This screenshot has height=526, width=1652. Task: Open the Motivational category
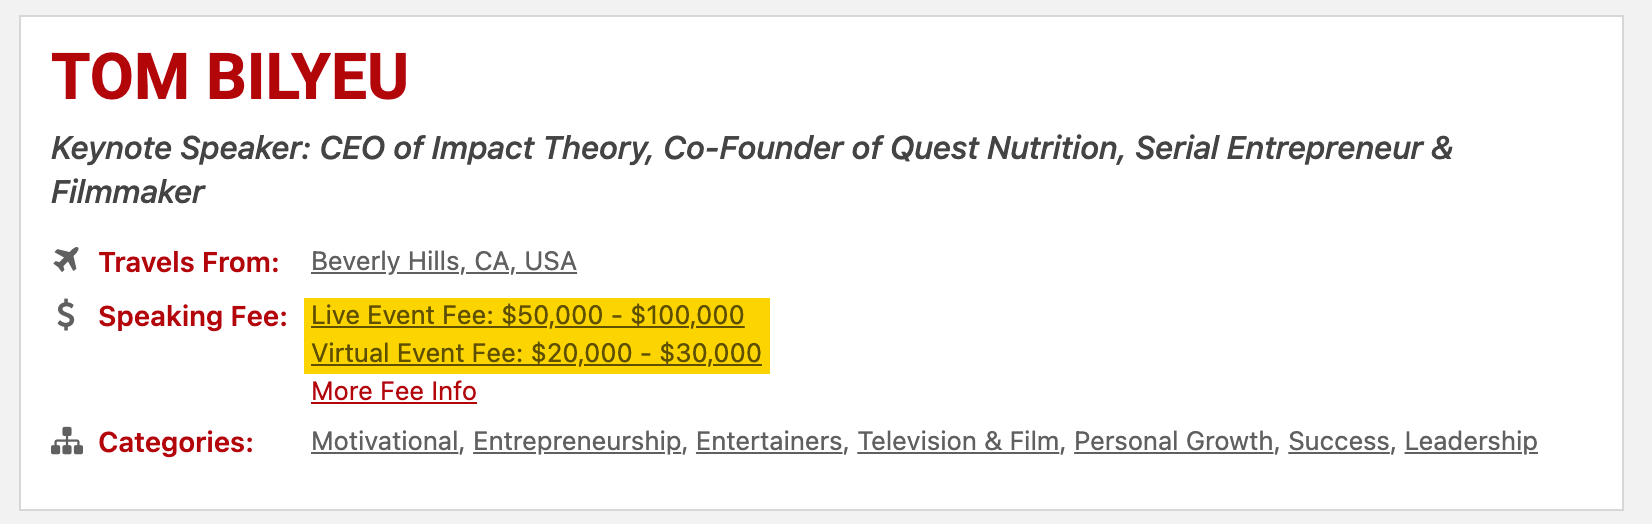click(x=384, y=441)
